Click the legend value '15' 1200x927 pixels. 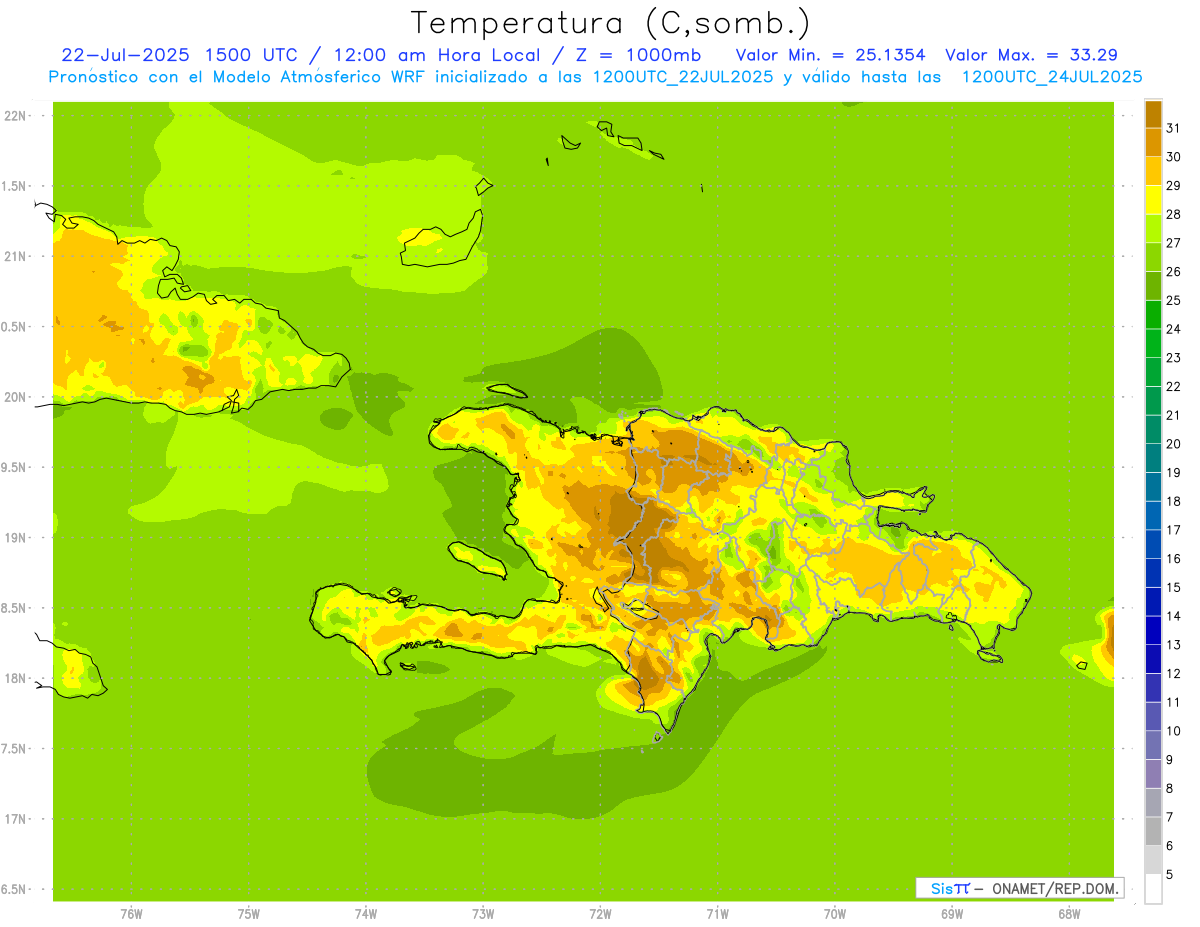click(x=1173, y=587)
